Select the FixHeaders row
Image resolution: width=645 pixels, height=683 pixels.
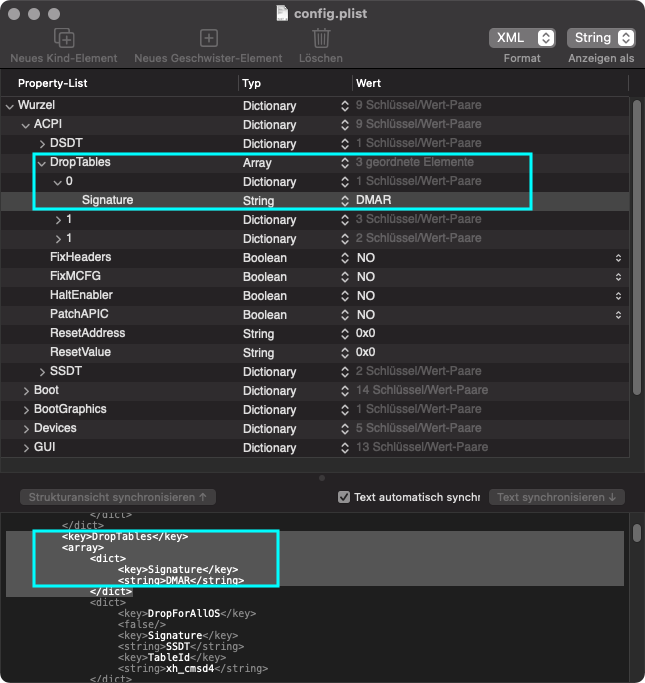click(314, 257)
